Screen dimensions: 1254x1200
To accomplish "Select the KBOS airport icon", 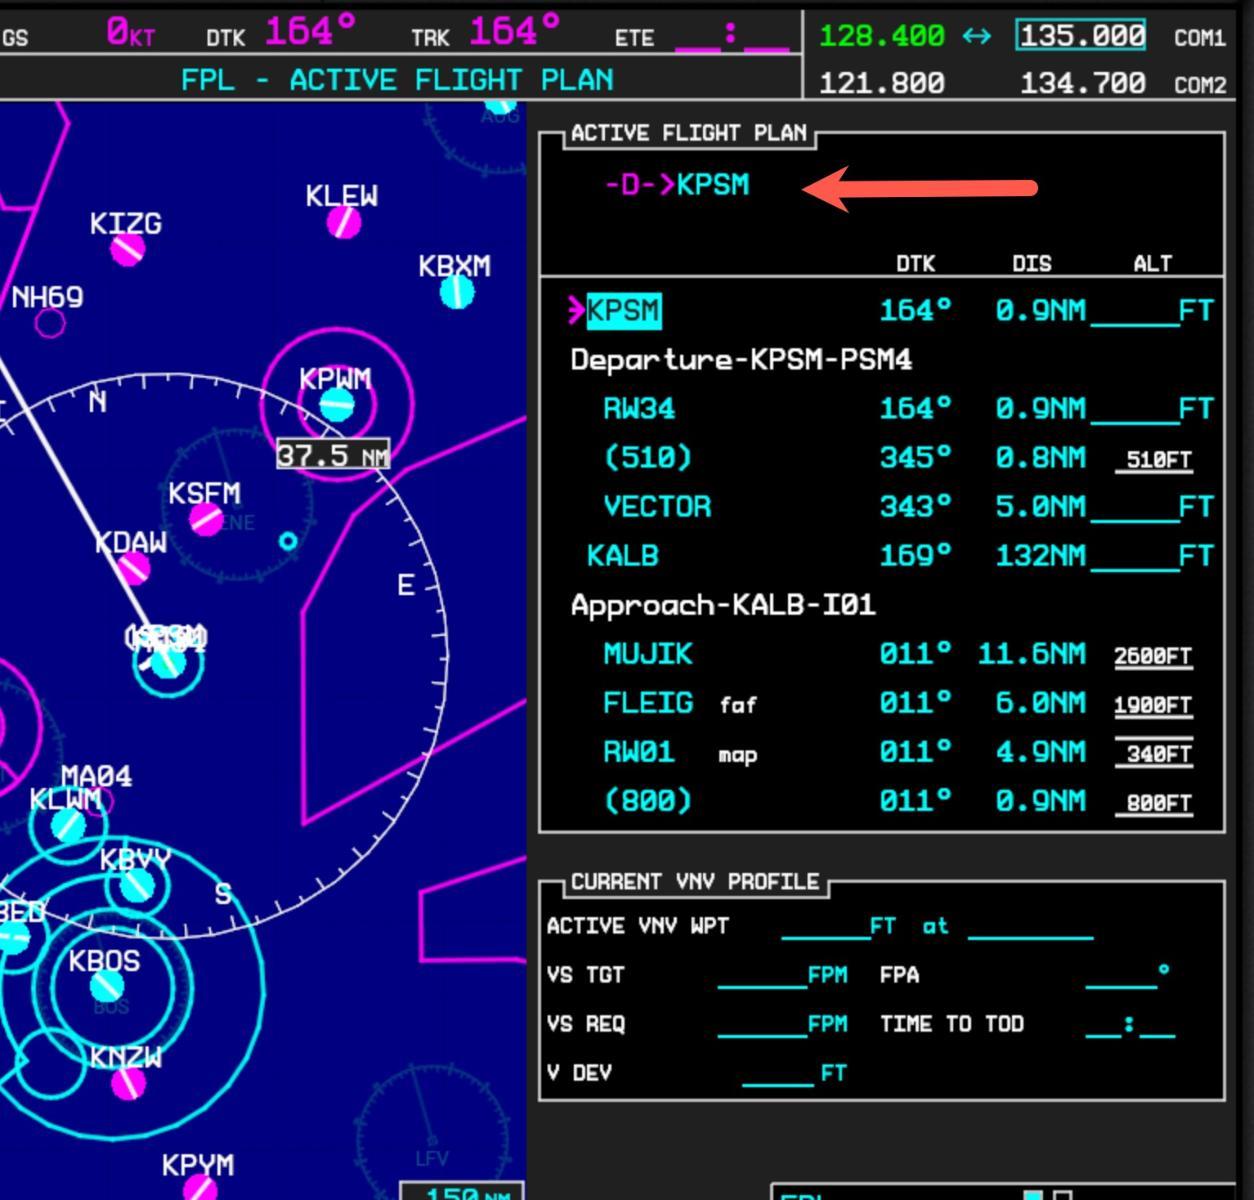I will point(106,986).
